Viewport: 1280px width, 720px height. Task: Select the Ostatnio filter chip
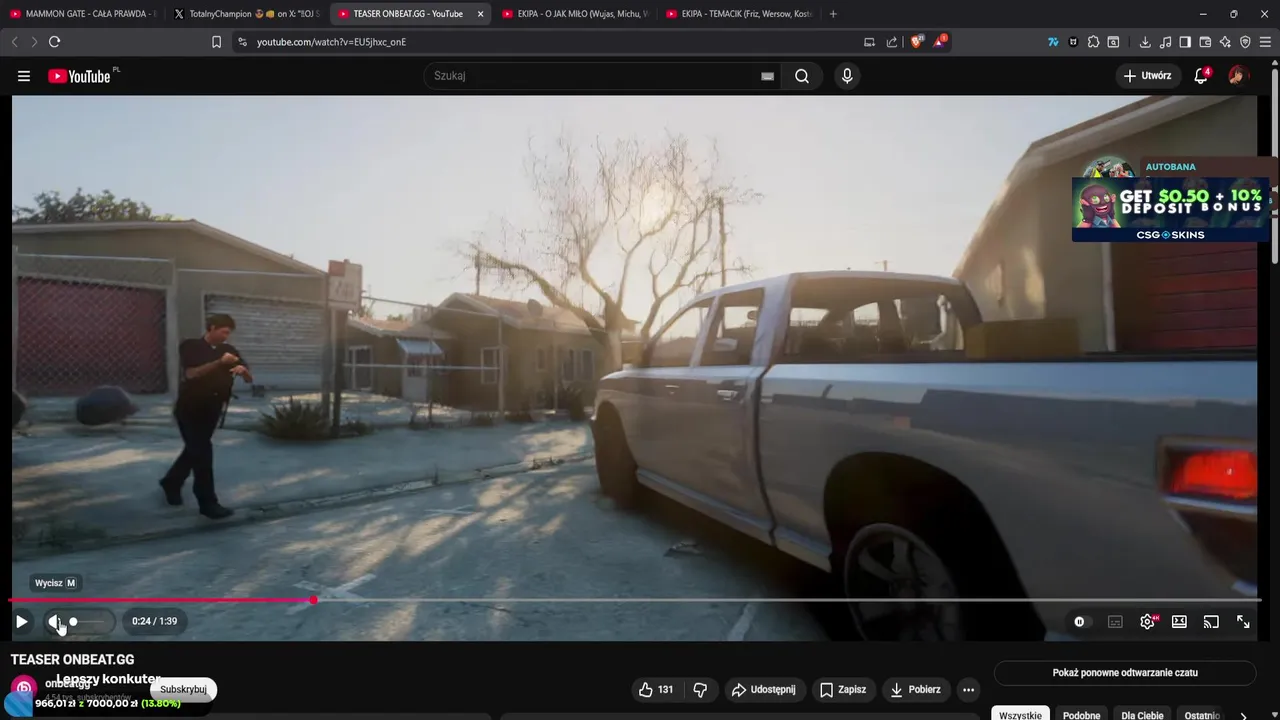coord(1201,714)
